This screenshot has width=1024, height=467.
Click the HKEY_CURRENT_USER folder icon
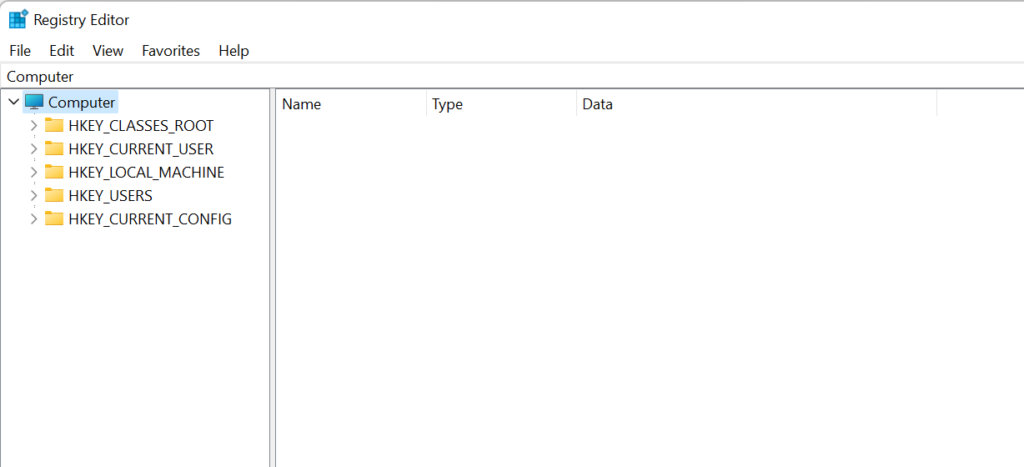(54, 149)
